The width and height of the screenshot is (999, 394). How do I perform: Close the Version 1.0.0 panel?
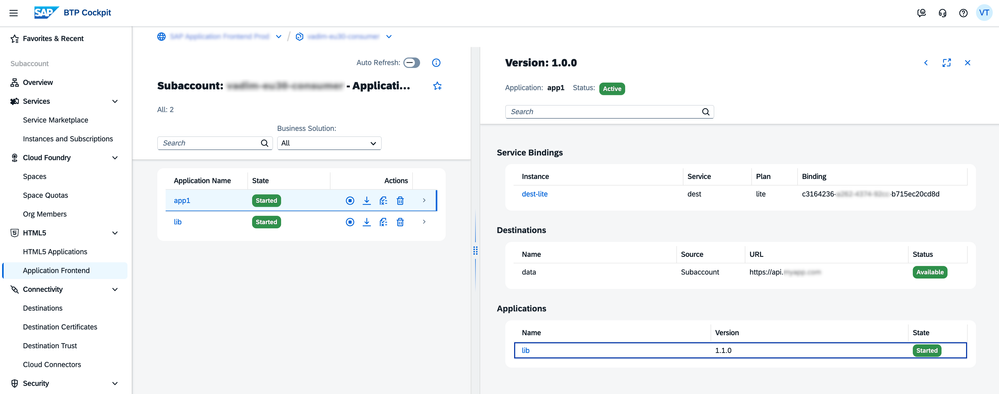coord(967,62)
